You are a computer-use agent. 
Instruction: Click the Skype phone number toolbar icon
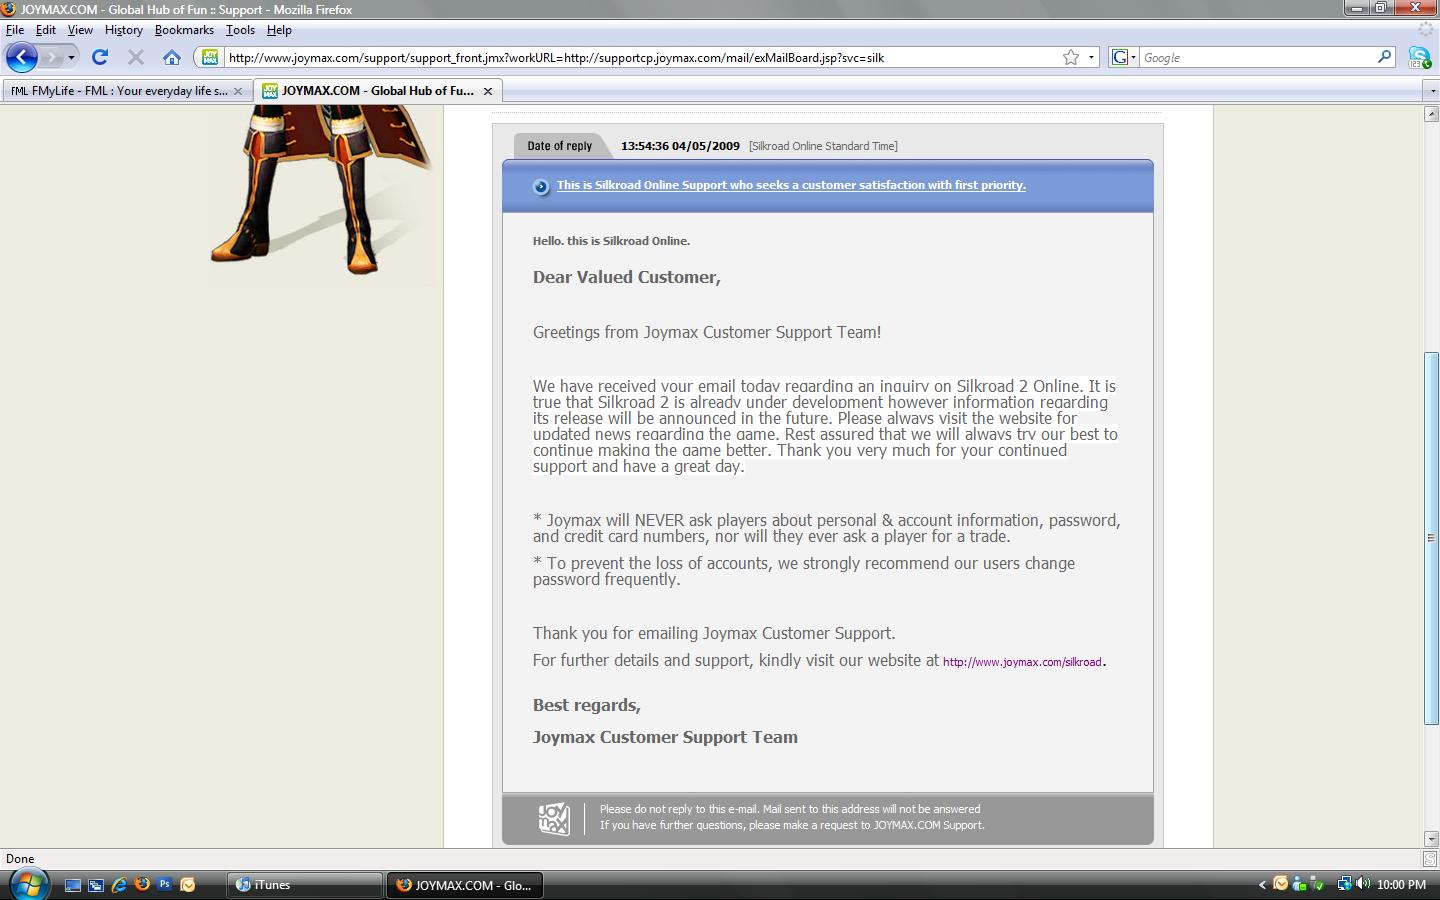pos(1419,58)
